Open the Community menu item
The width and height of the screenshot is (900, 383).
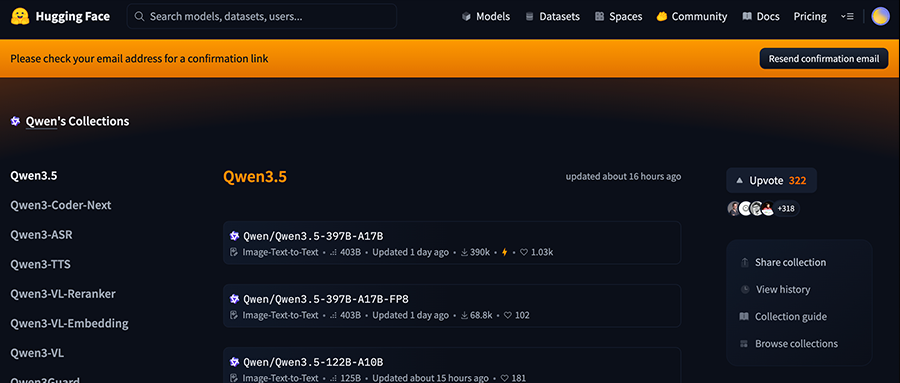coord(692,17)
